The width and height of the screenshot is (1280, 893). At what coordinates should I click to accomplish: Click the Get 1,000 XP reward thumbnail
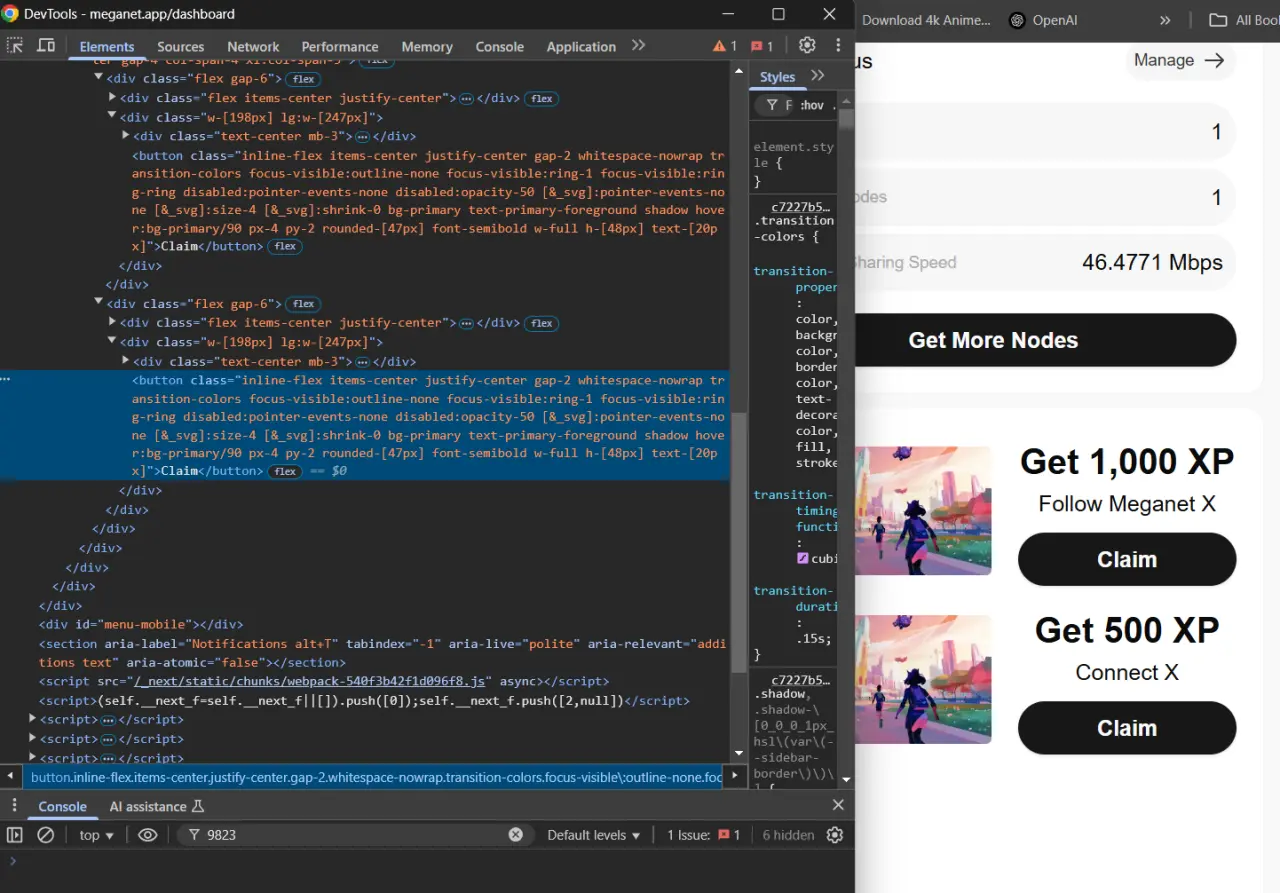(x=924, y=510)
